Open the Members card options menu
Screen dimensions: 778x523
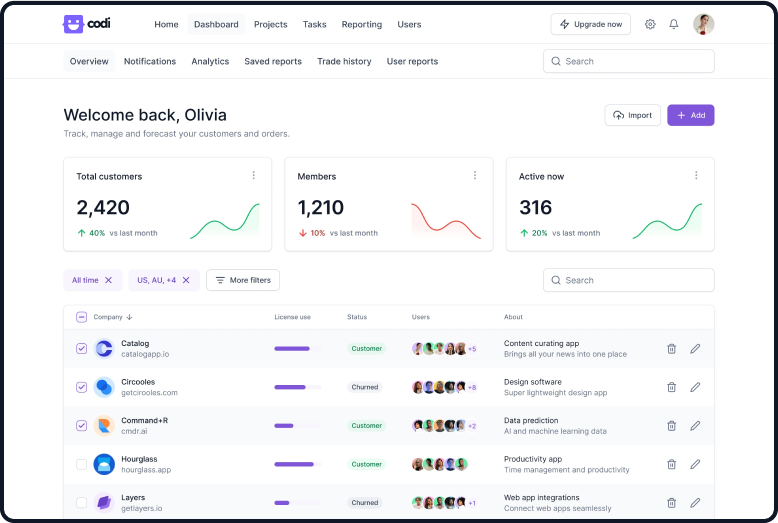(475, 175)
